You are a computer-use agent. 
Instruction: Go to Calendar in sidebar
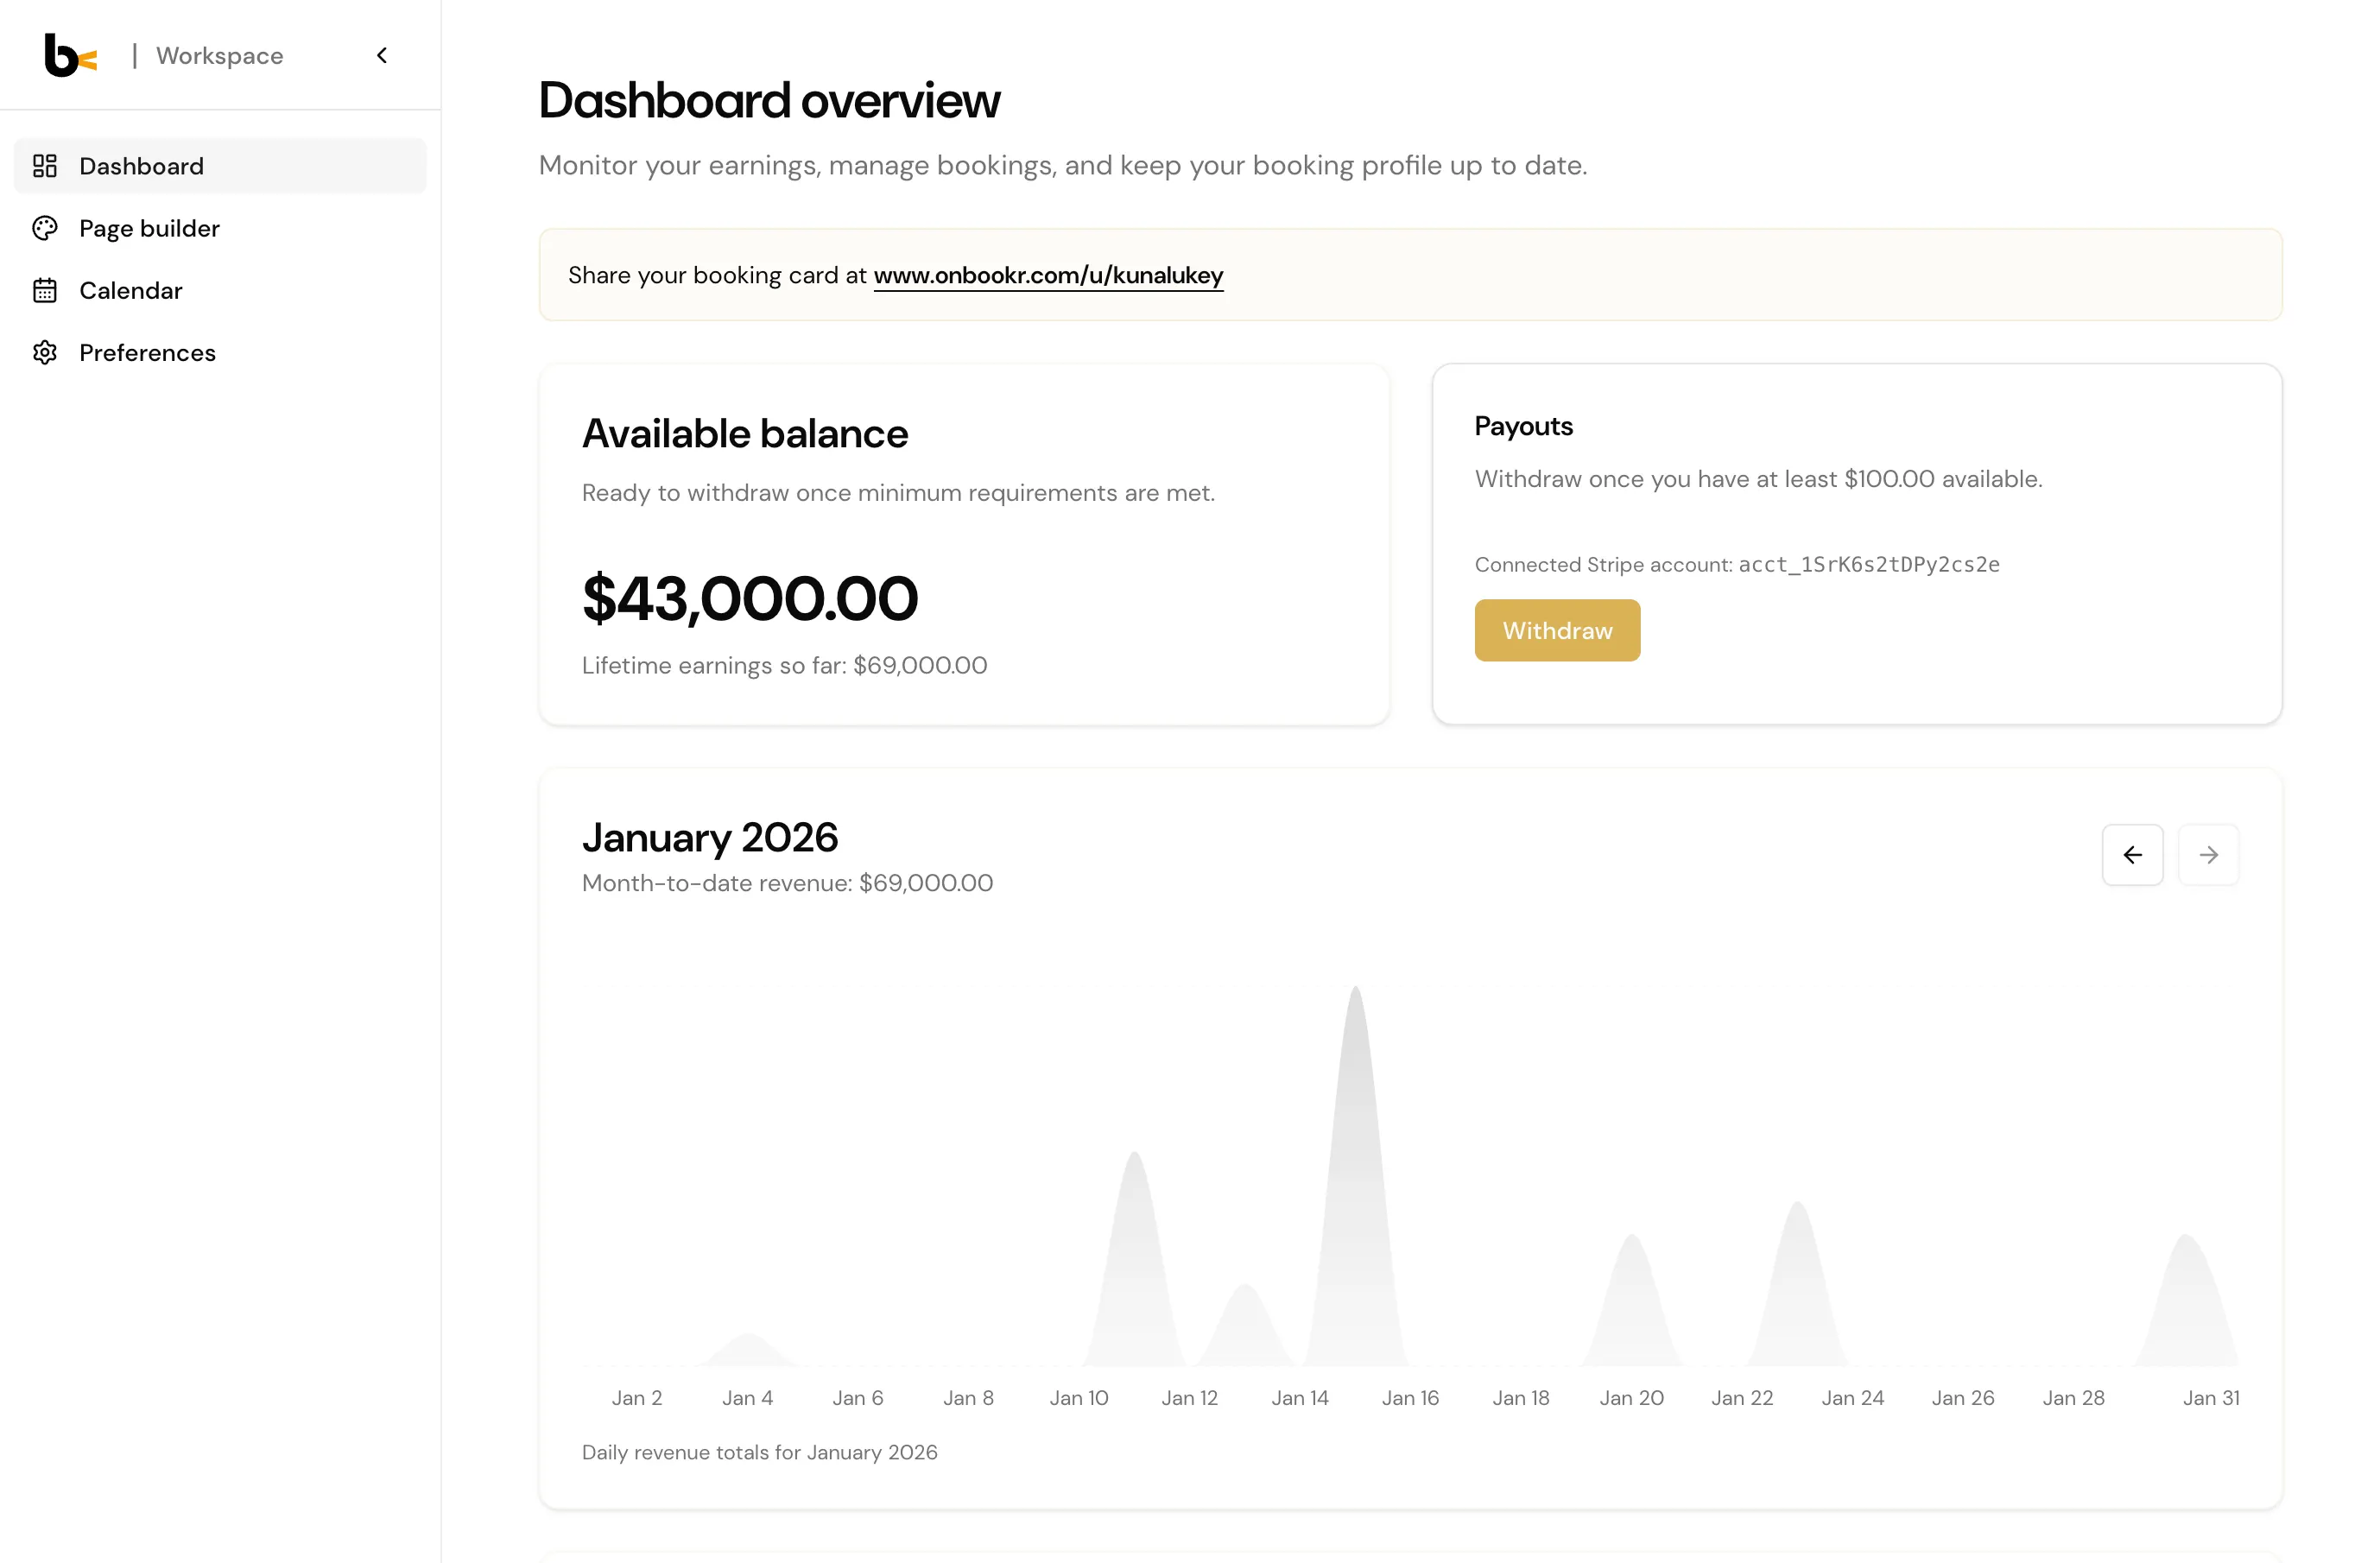click(x=131, y=290)
